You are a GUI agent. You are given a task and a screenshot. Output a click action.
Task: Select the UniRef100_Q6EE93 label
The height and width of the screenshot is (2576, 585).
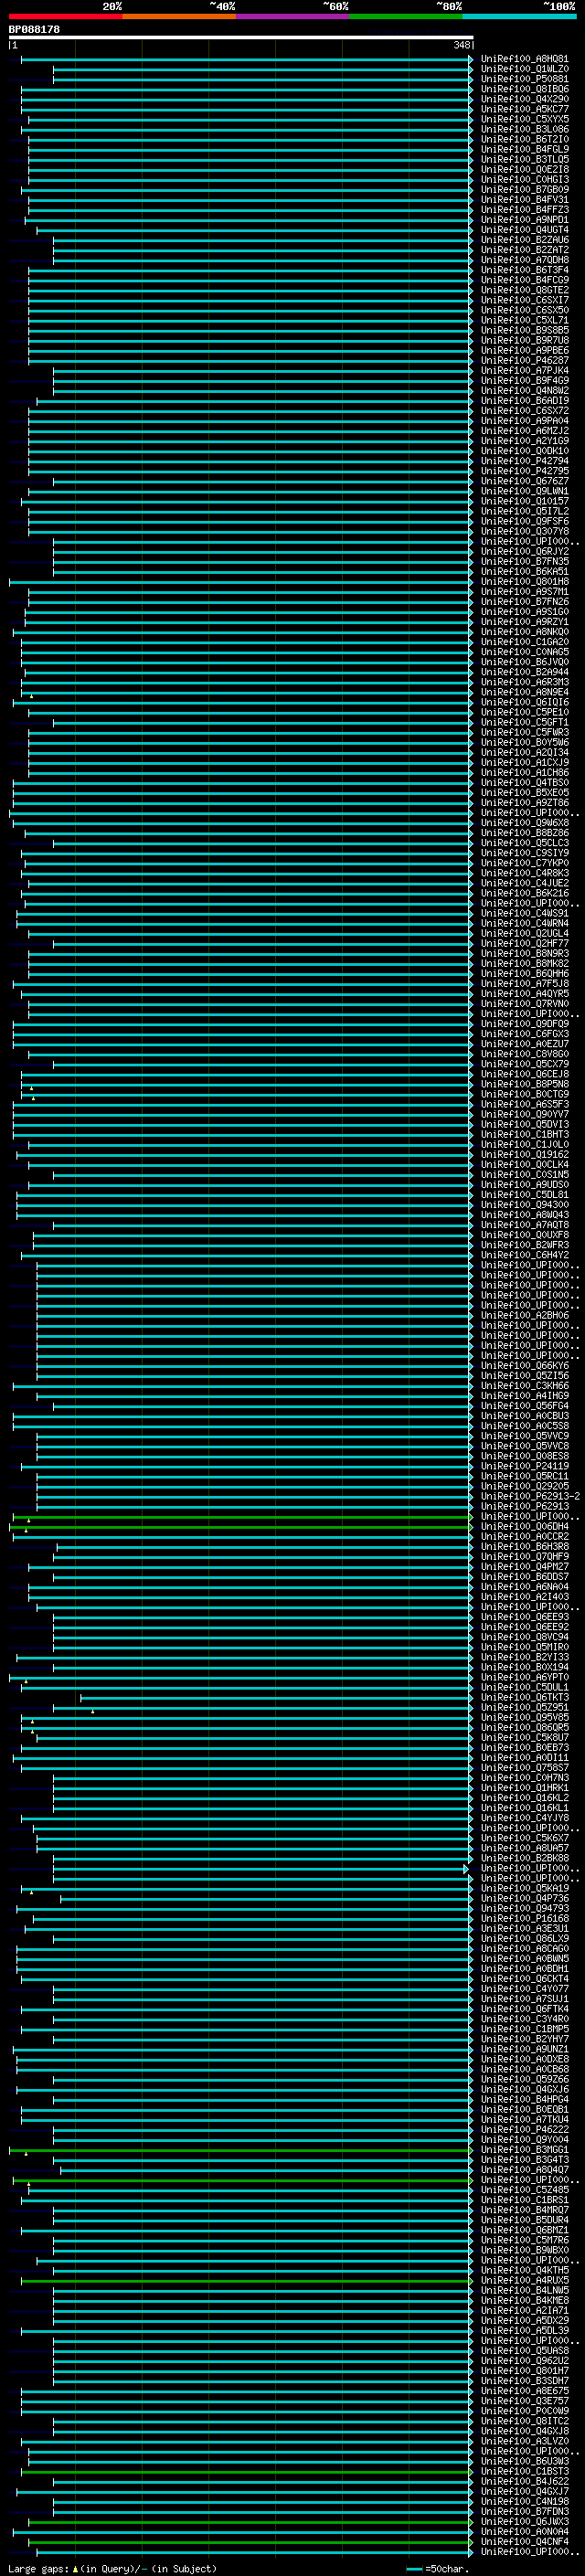point(524,1616)
